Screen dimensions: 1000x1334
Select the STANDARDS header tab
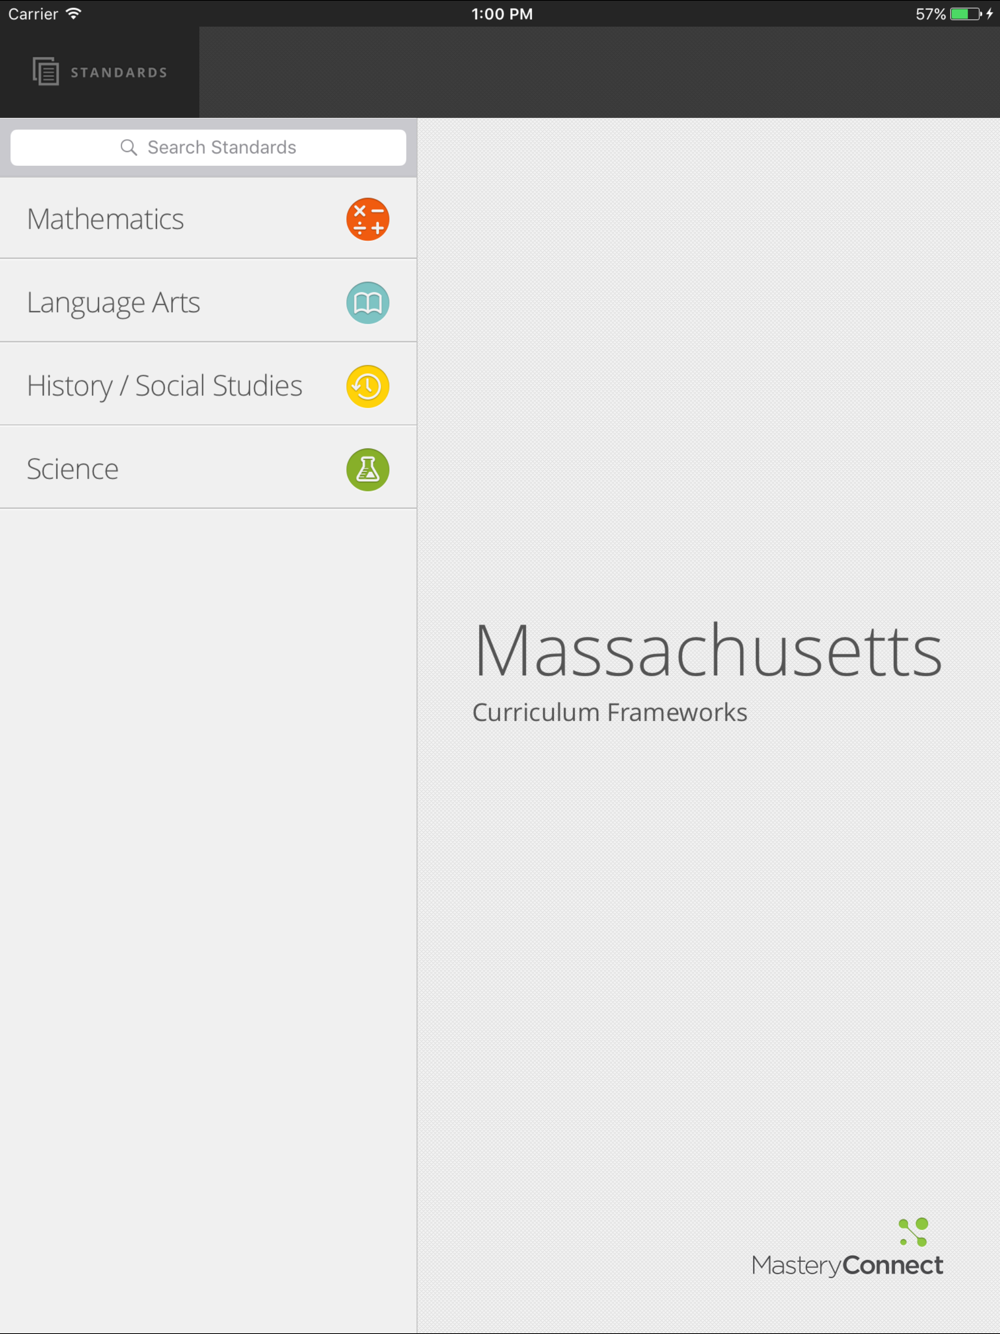(x=100, y=72)
